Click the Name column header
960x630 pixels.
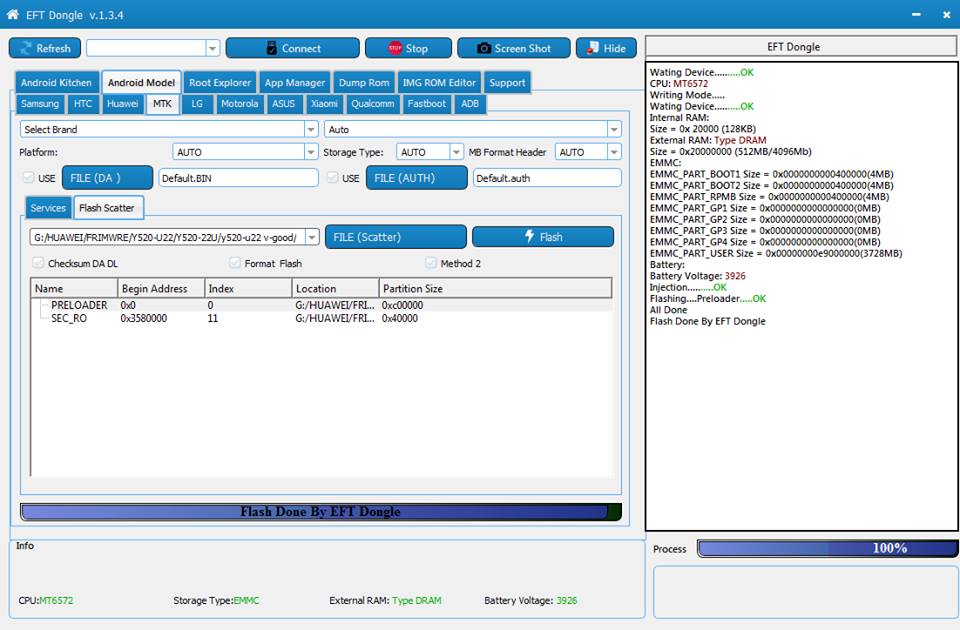(x=74, y=288)
